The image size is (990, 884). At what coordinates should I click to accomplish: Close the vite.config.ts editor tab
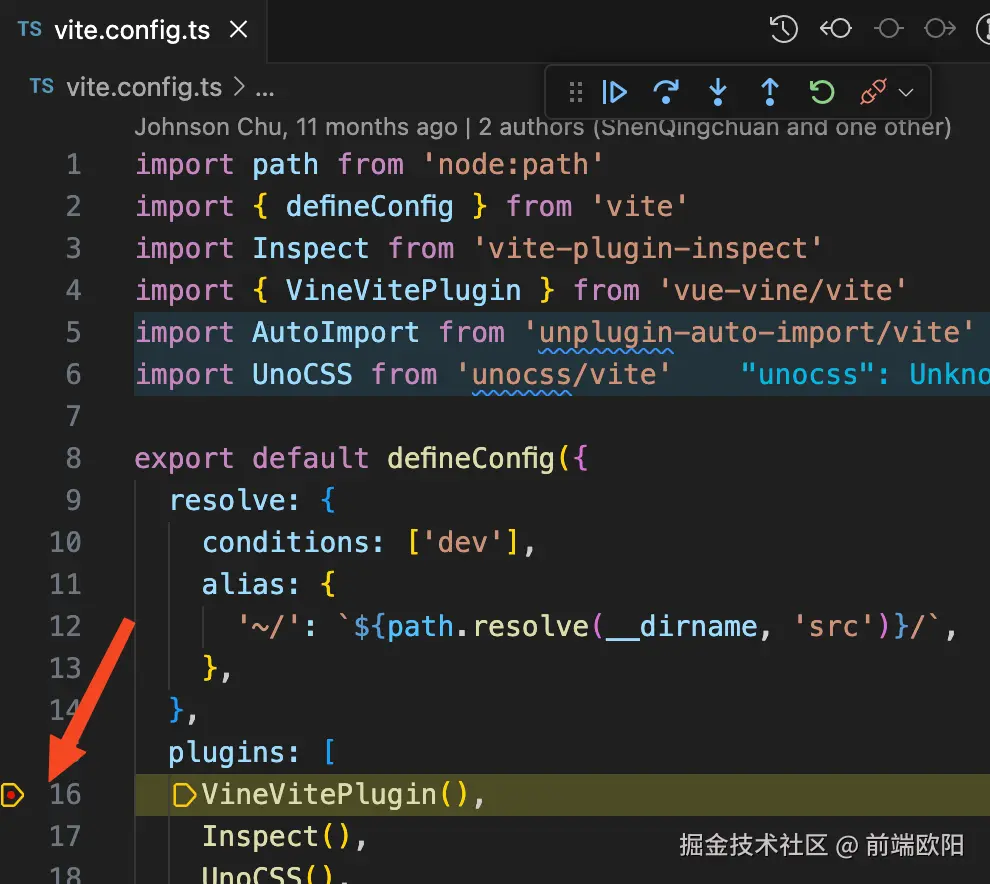pos(239,29)
